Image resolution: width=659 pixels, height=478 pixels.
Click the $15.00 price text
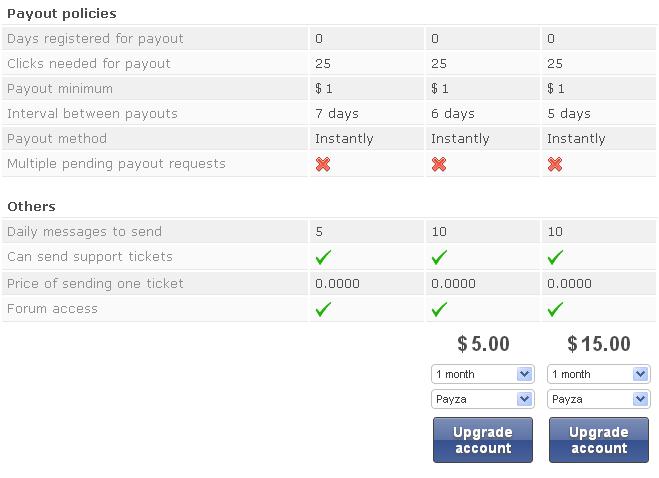(599, 344)
